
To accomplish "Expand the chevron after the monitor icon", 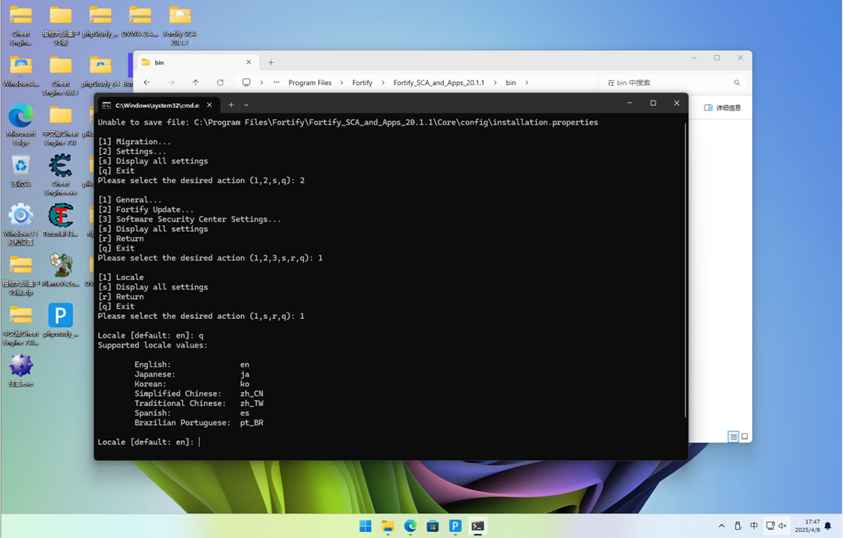I will [x=262, y=82].
